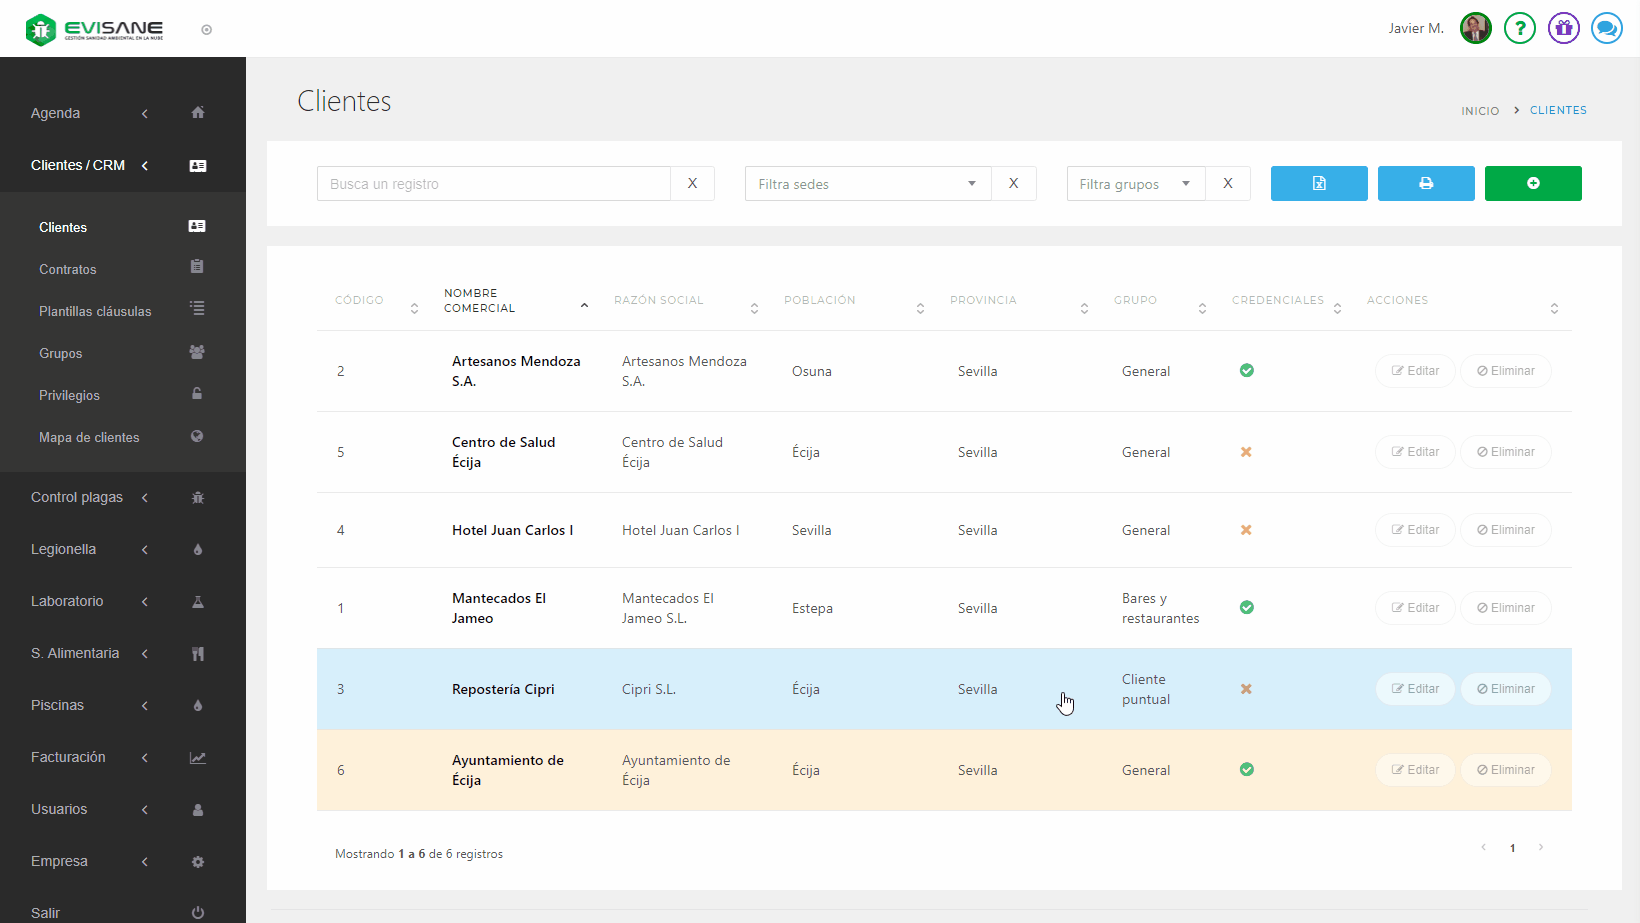Click credentials X mark for Hotel Juan Carlos I
Viewport: 1640px width, 923px height.
[x=1246, y=530]
